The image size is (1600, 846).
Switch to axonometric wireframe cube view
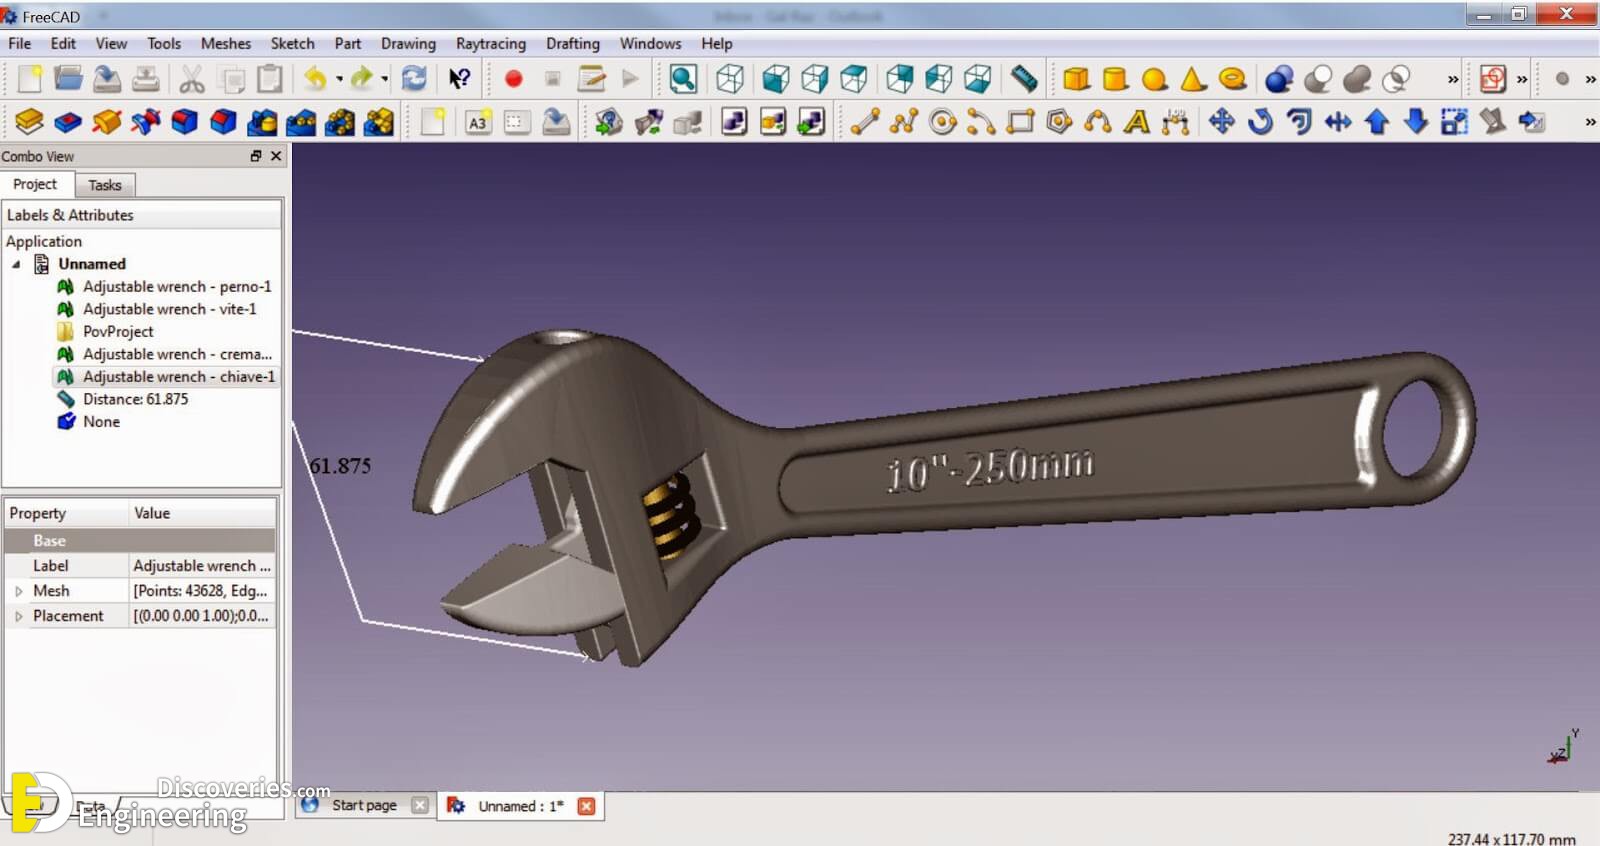click(730, 78)
